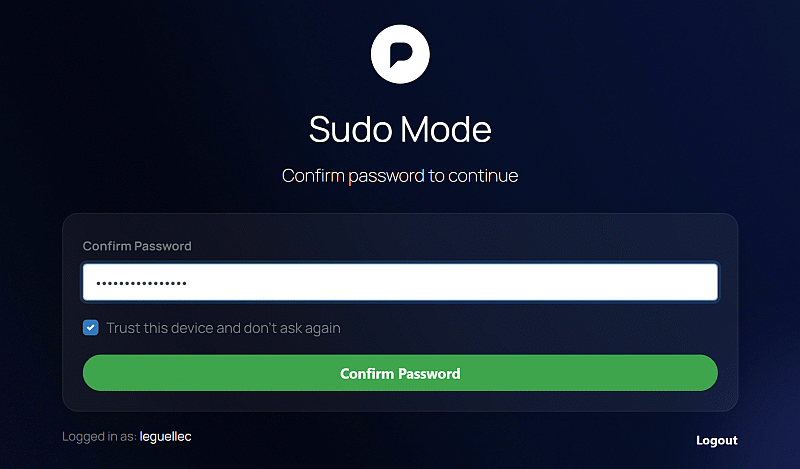This screenshot has width=800, height=469.
Task: Focus the Confirm Password input field
Action: click(400, 282)
